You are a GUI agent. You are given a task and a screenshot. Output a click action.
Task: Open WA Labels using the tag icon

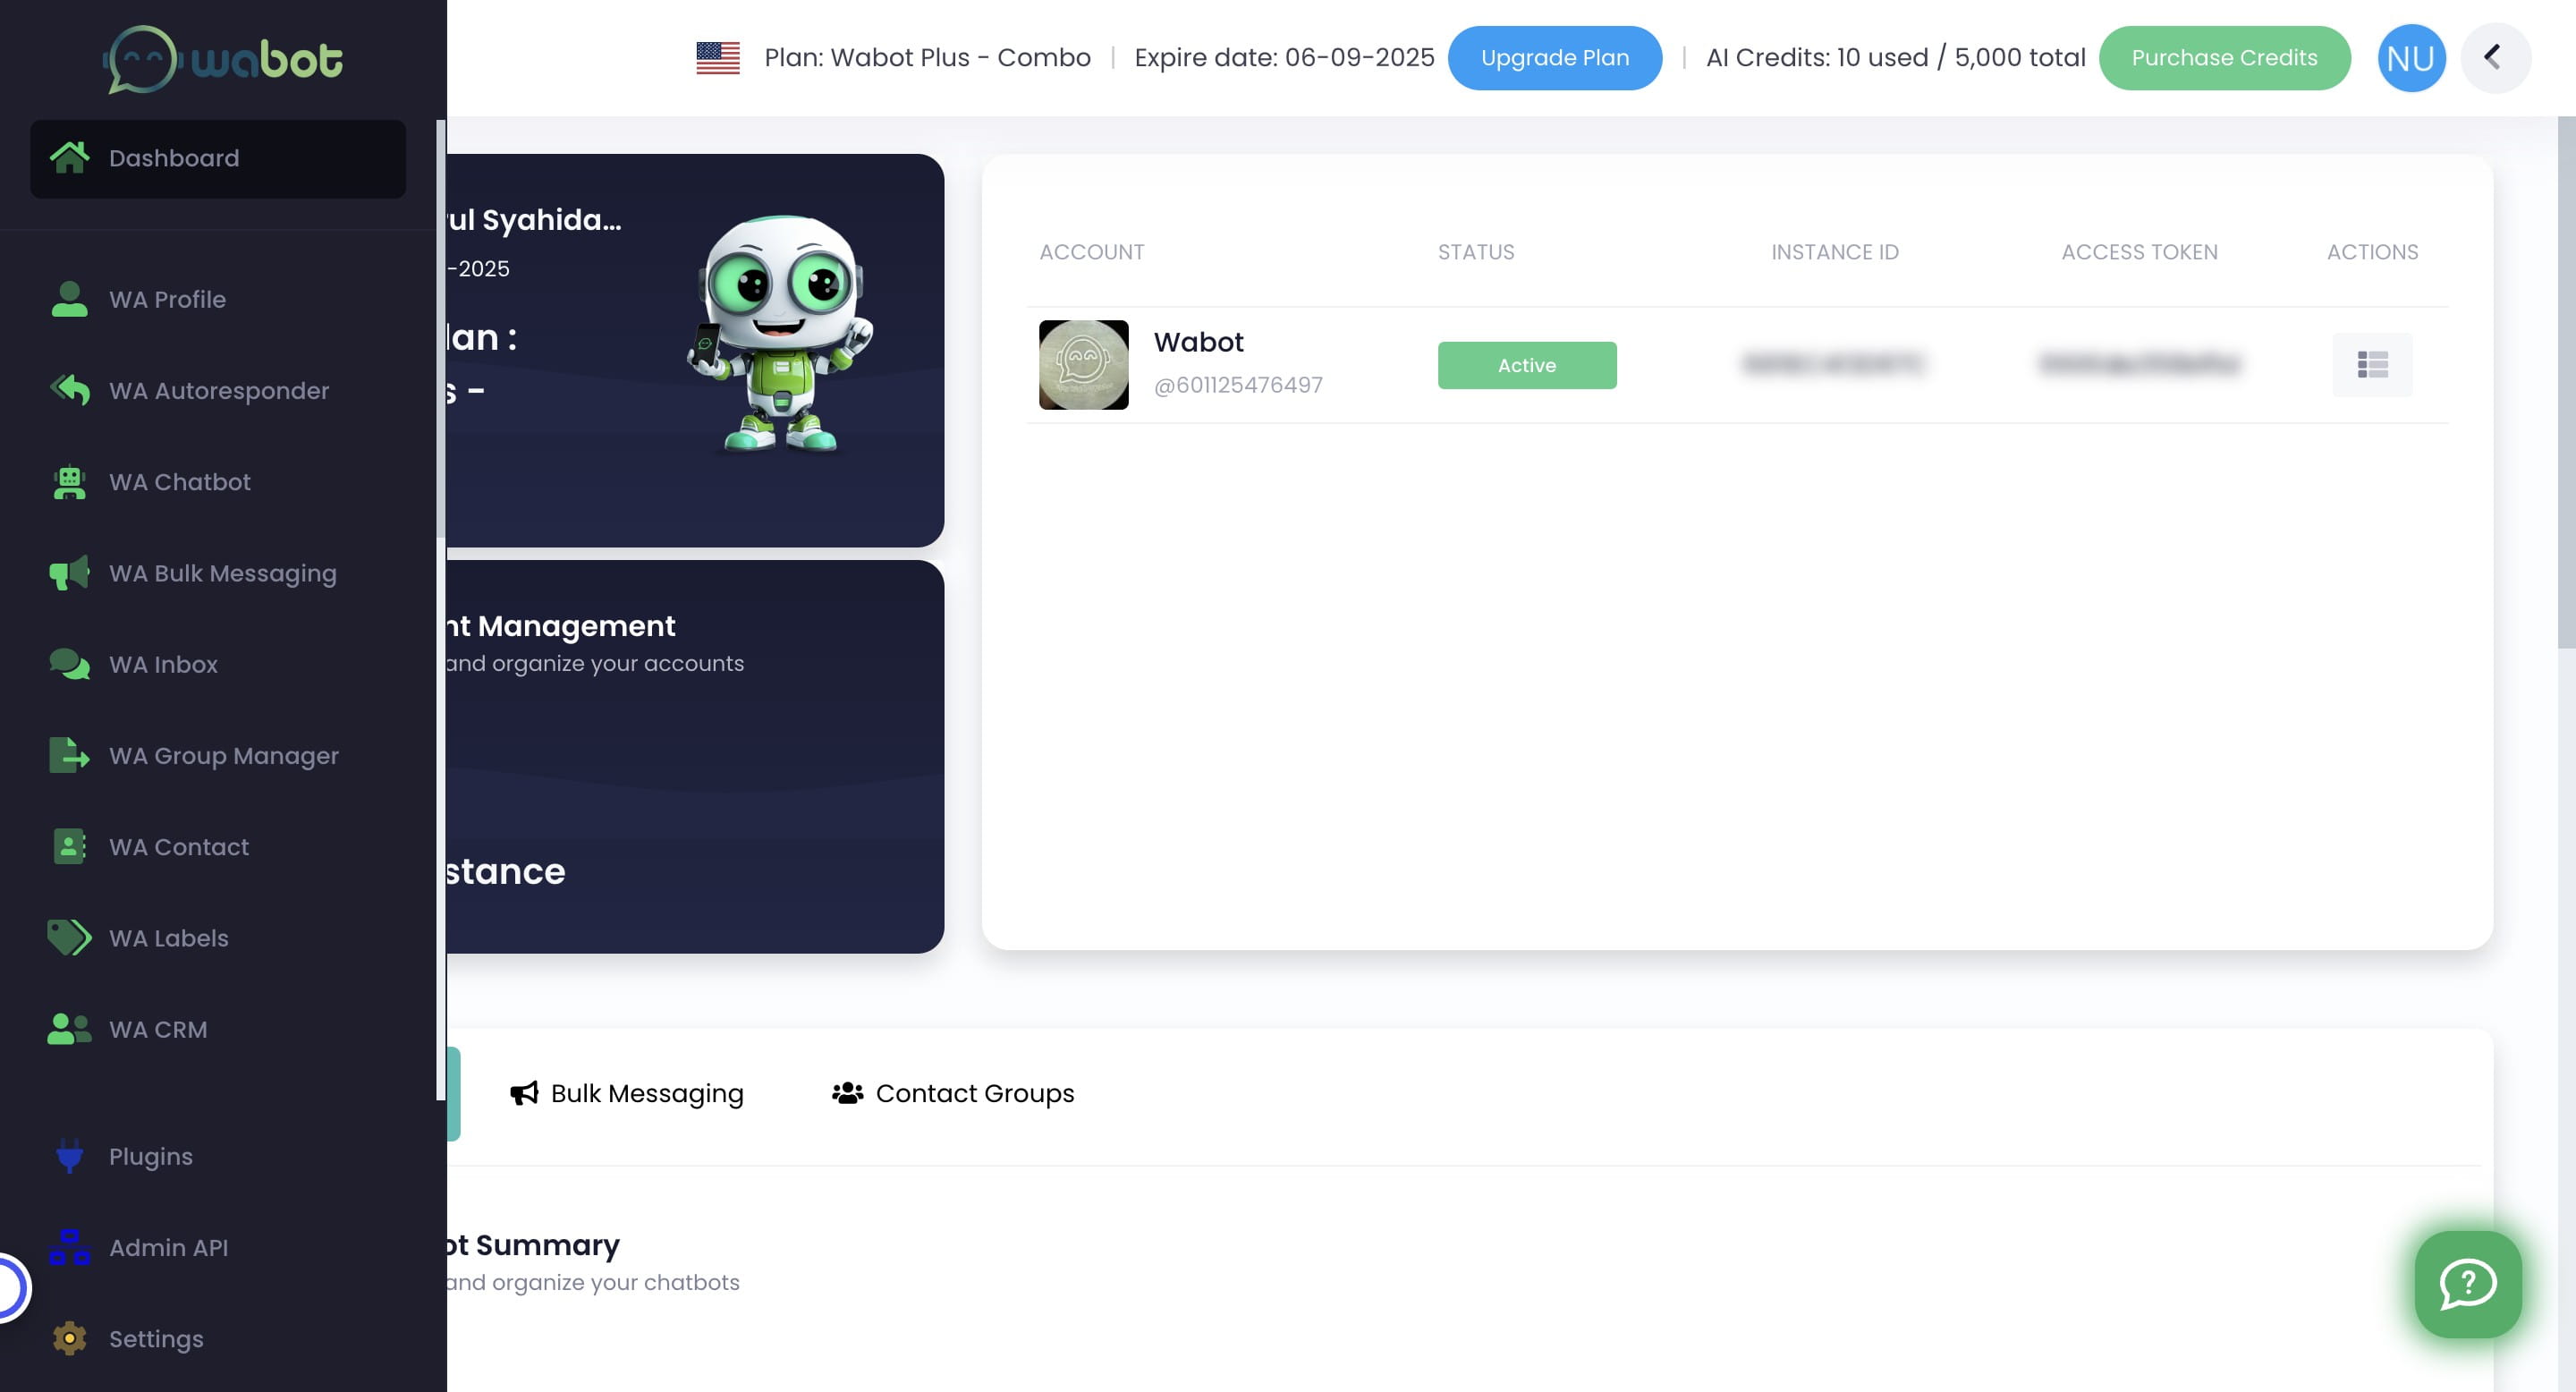pos(68,938)
